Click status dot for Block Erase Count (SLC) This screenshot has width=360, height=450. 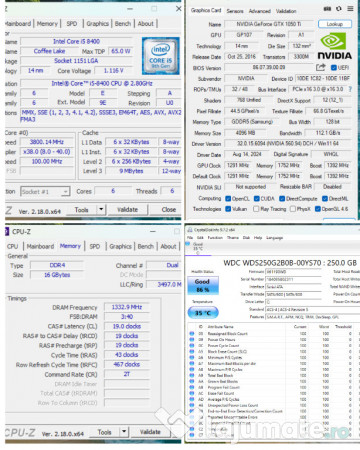click(192, 351)
